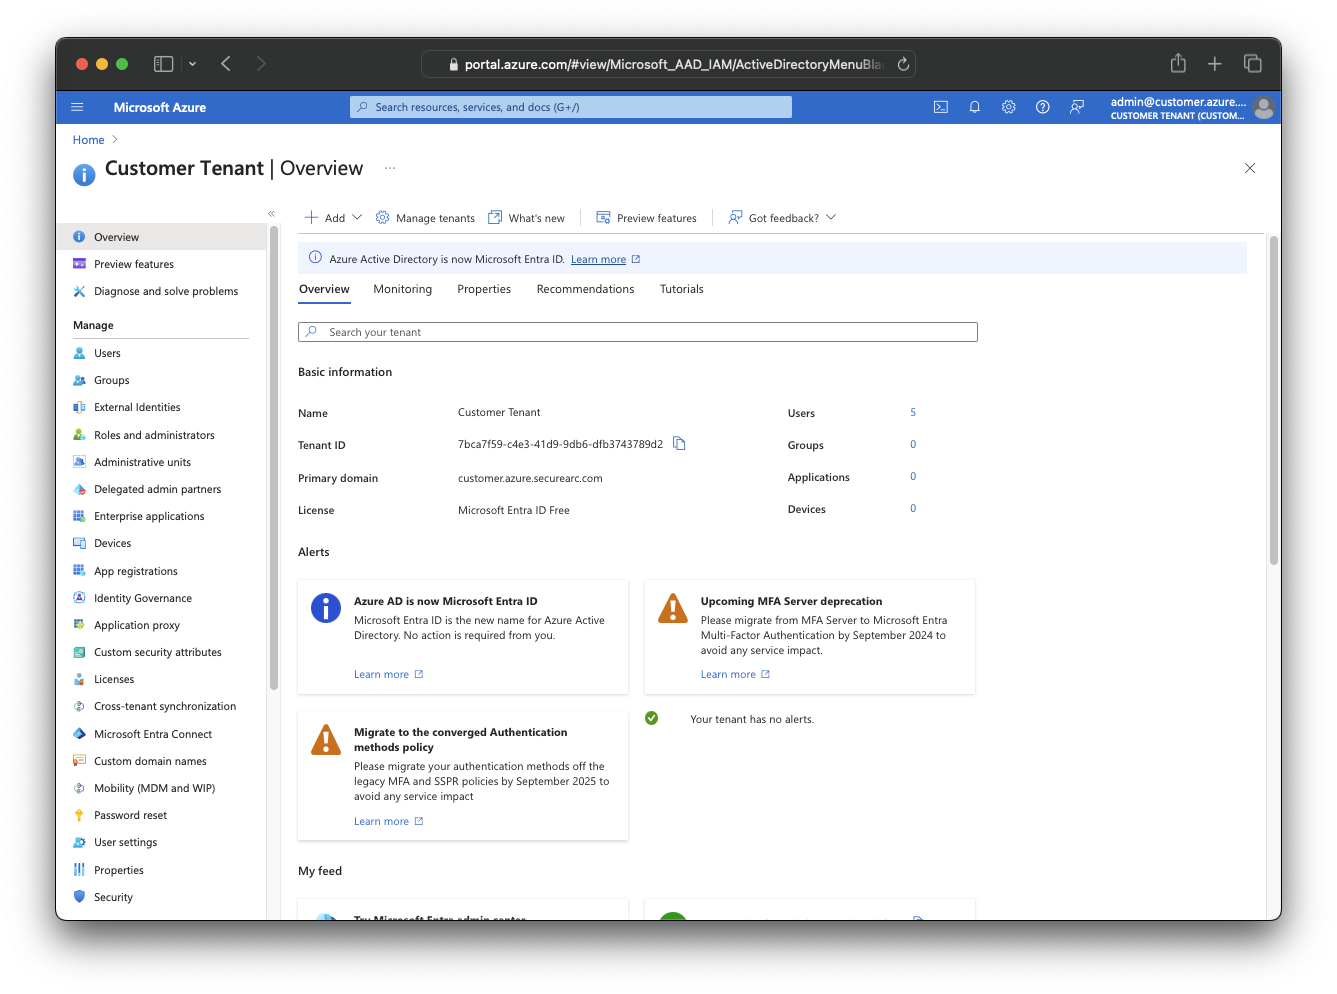1337x994 pixels.
Task: Close the Customer Tenant blade
Action: 1250,168
